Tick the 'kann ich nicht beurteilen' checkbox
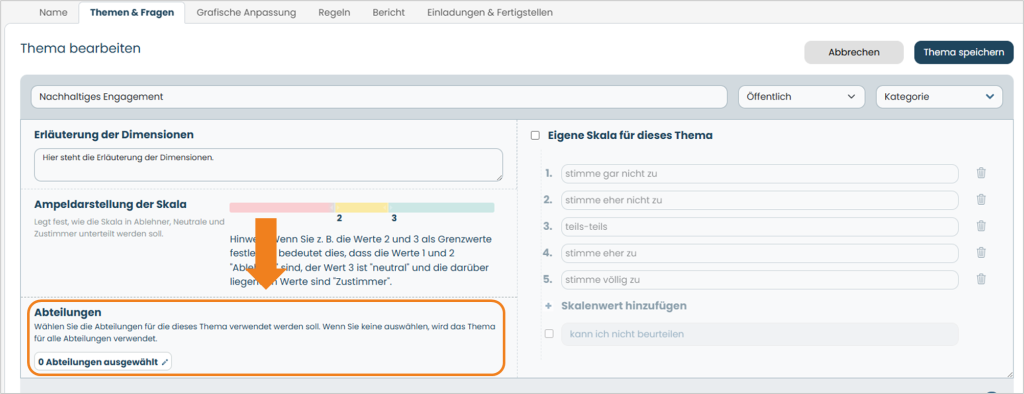 (x=549, y=334)
